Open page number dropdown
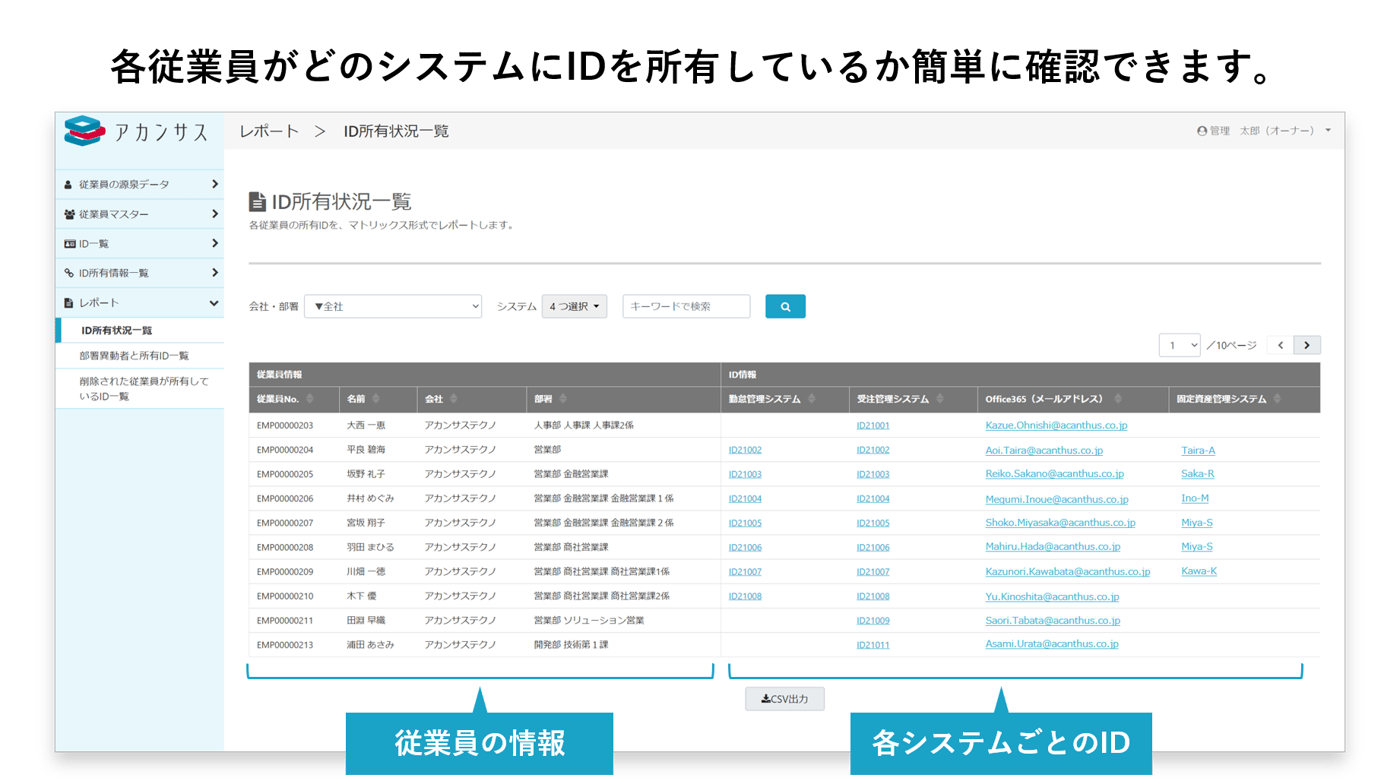This screenshot has height=781, width=1400. (x=1179, y=345)
